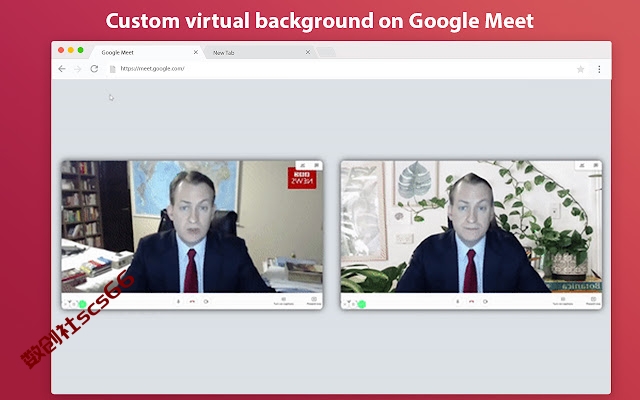Close the Google Meet tab

click(196, 52)
